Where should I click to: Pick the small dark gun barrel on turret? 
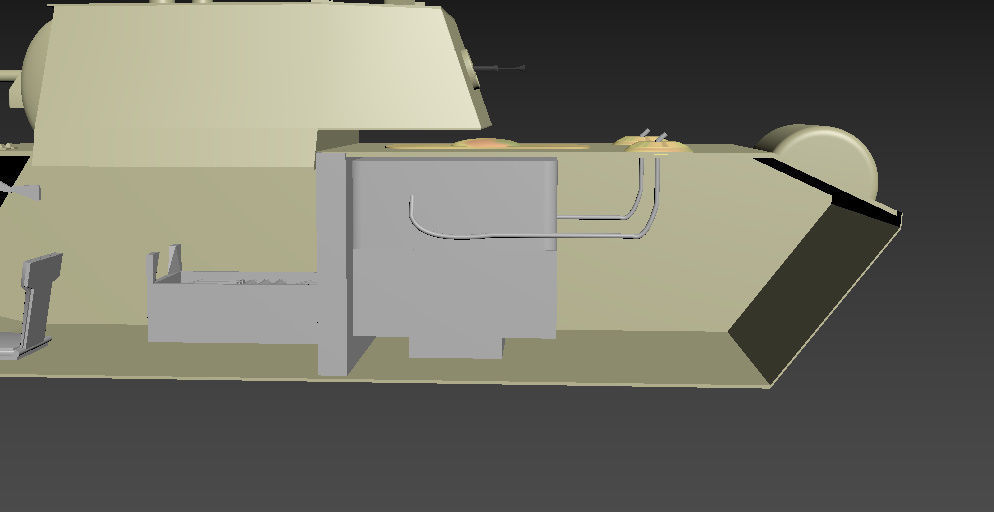(500, 67)
